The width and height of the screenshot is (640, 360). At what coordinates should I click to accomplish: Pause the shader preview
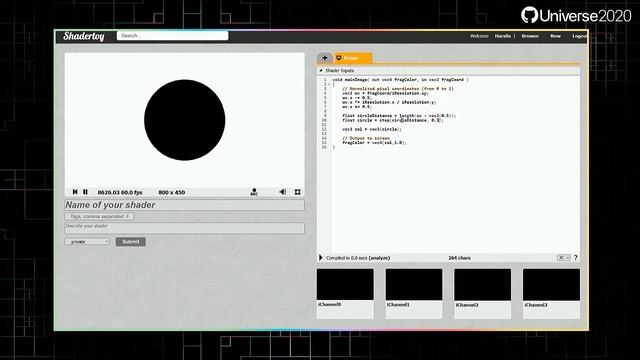point(85,192)
